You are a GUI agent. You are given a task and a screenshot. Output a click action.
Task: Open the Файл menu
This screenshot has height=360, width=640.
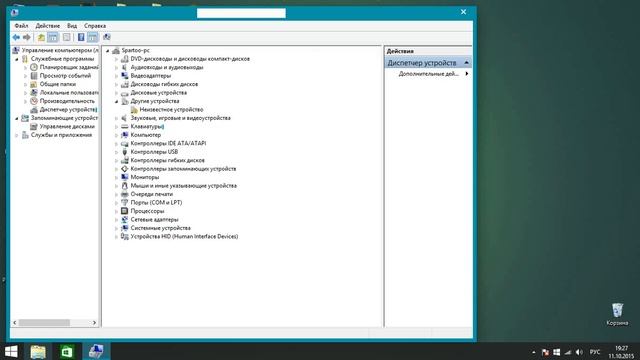(21, 26)
